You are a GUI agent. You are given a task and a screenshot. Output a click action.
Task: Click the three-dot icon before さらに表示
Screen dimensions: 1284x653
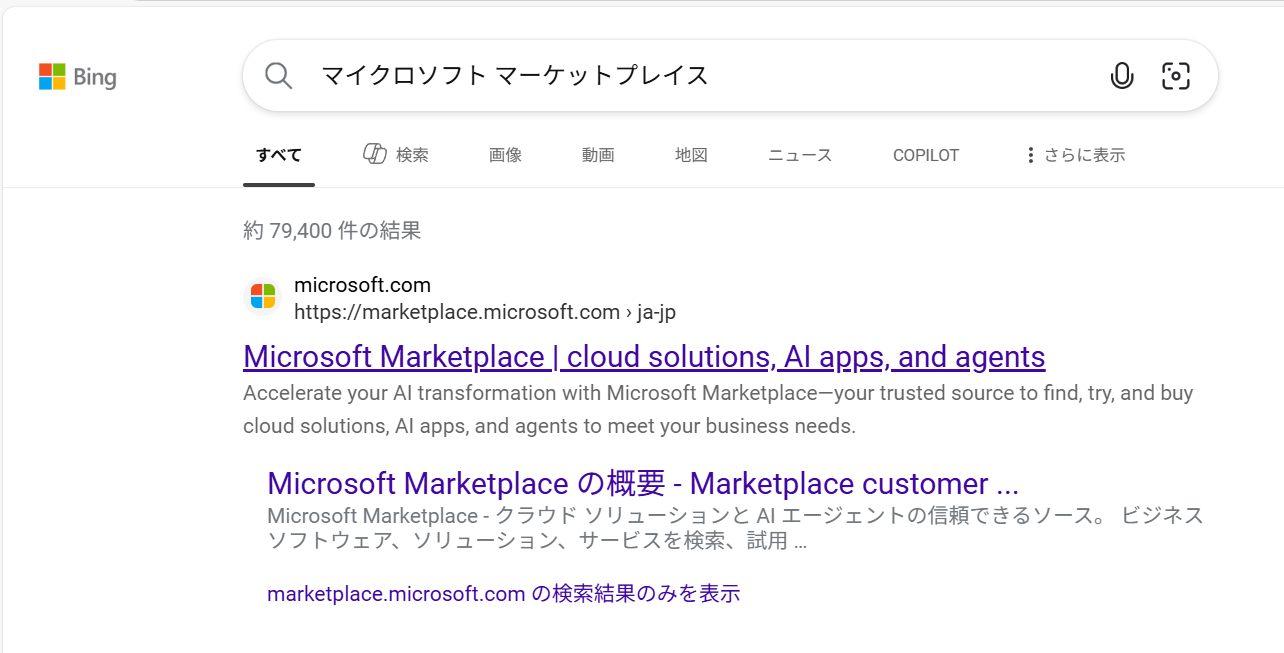pyautogui.click(x=1030, y=154)
